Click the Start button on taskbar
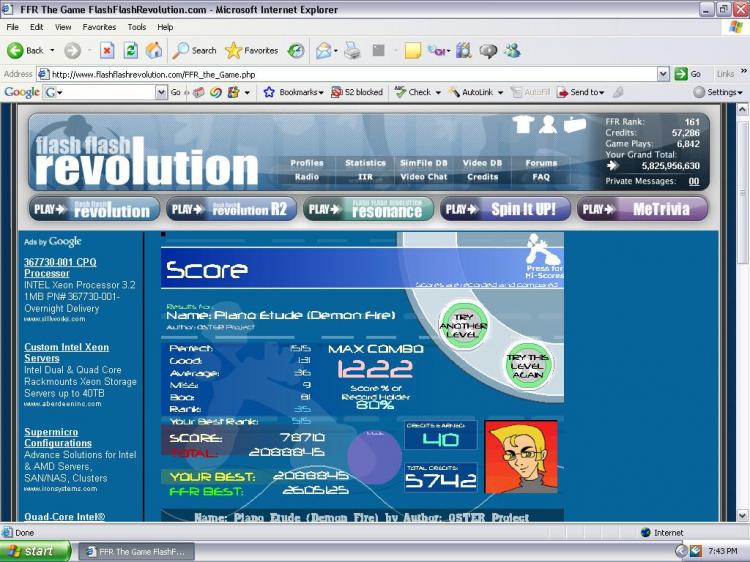 click(36, 551)
